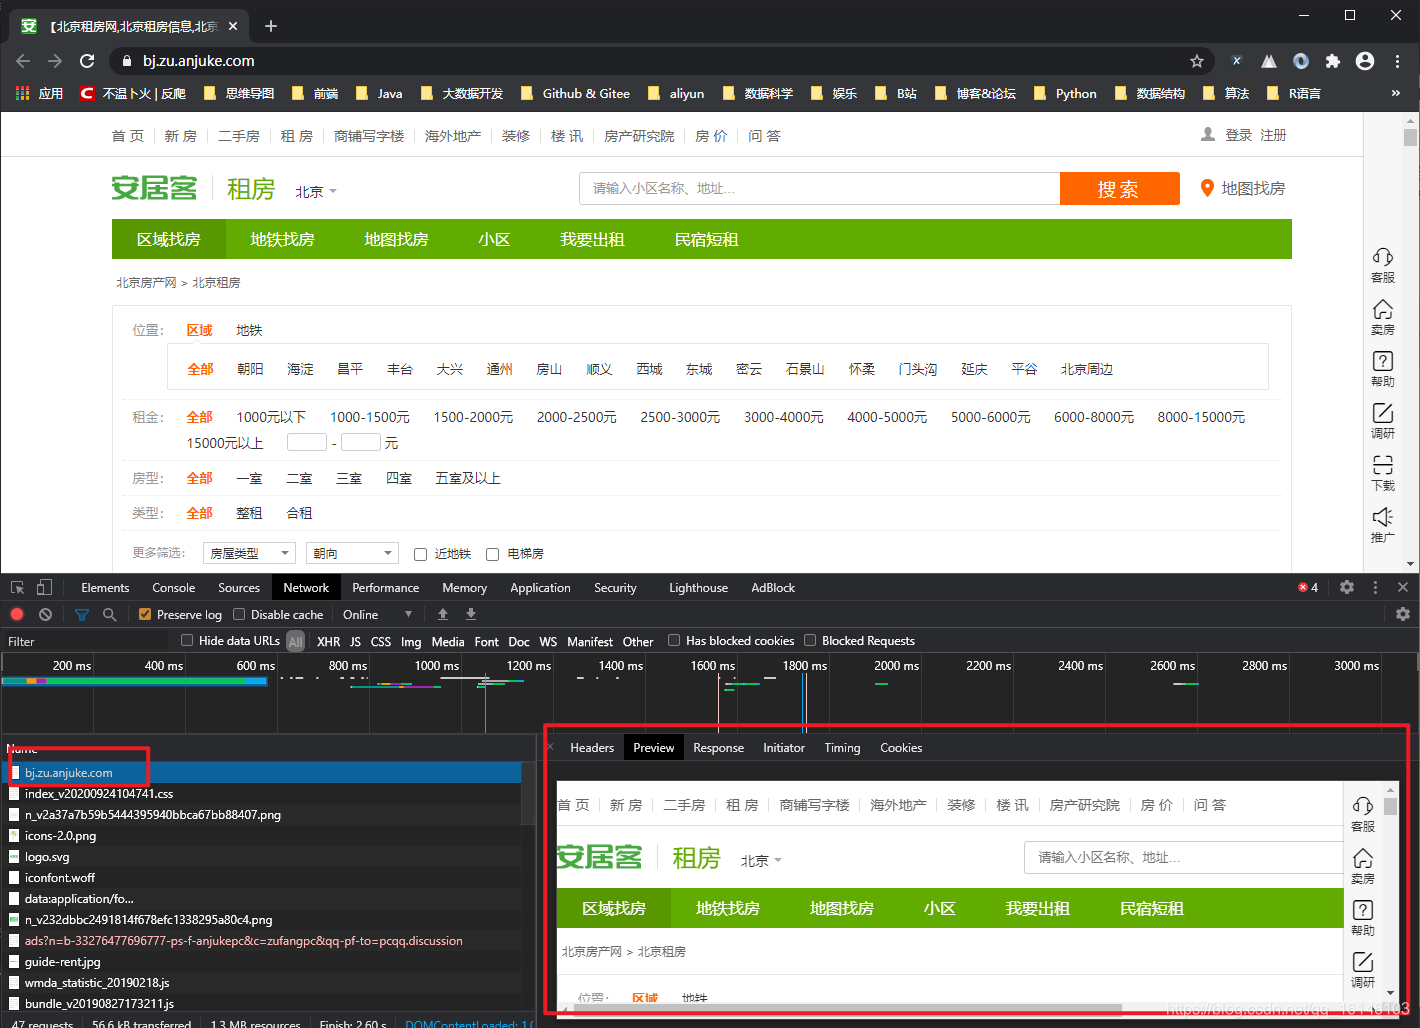This screenshot has height=1028, width=1420.
Task: Select the 朝阳 district filter
Action: point(250,369)
